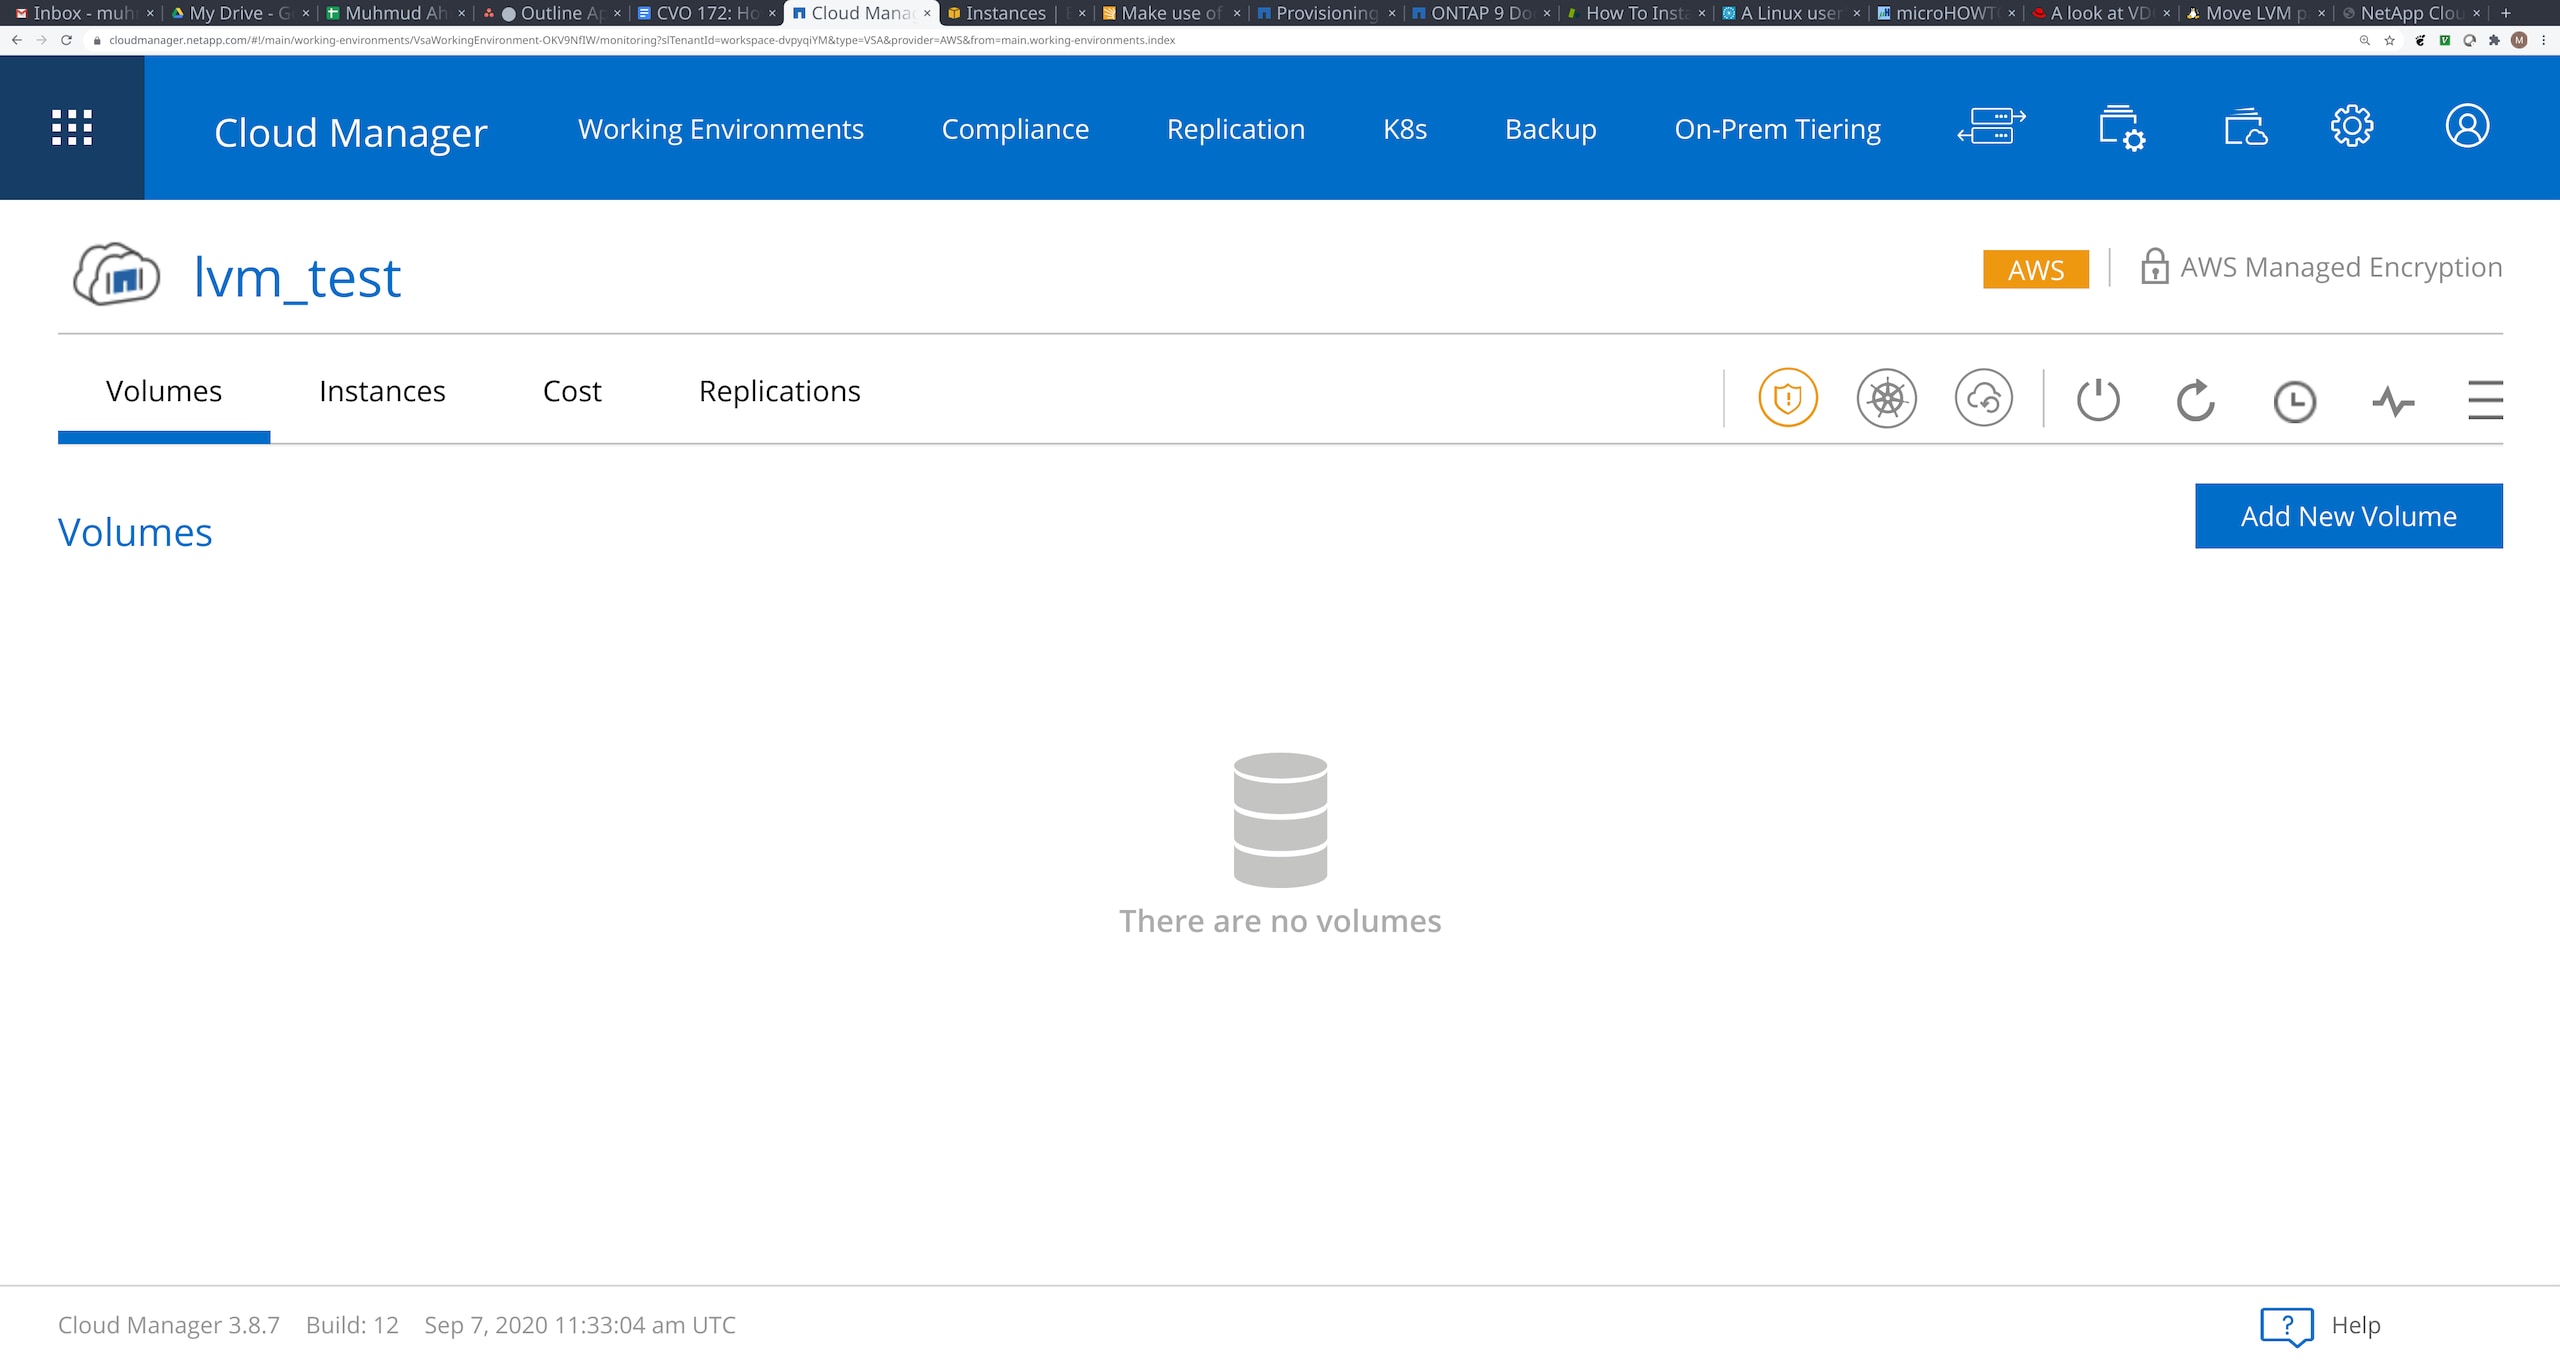Click the Kubernetes helm wheel icon
This screenshot has height=1362, width=2560.
[x=1886, y=398]
